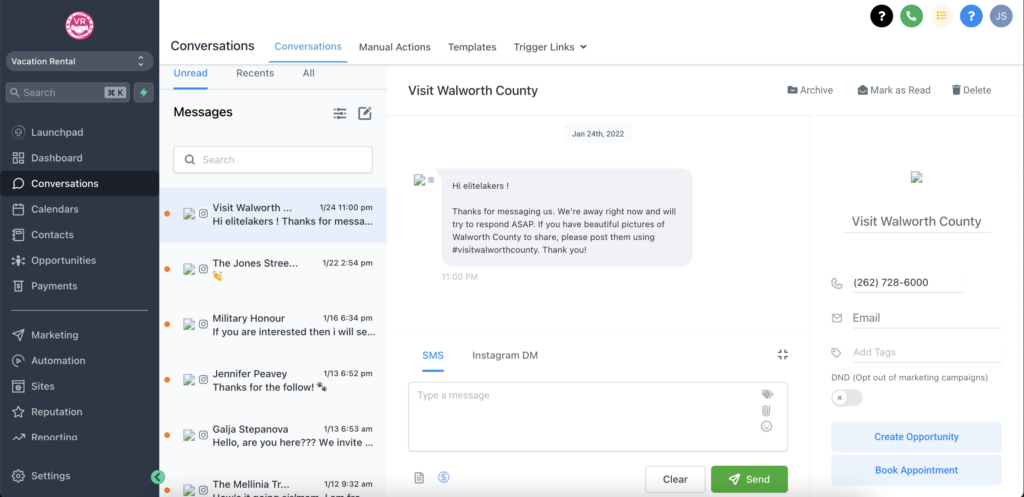Click the dollar payment request icon

click(443, 477)
